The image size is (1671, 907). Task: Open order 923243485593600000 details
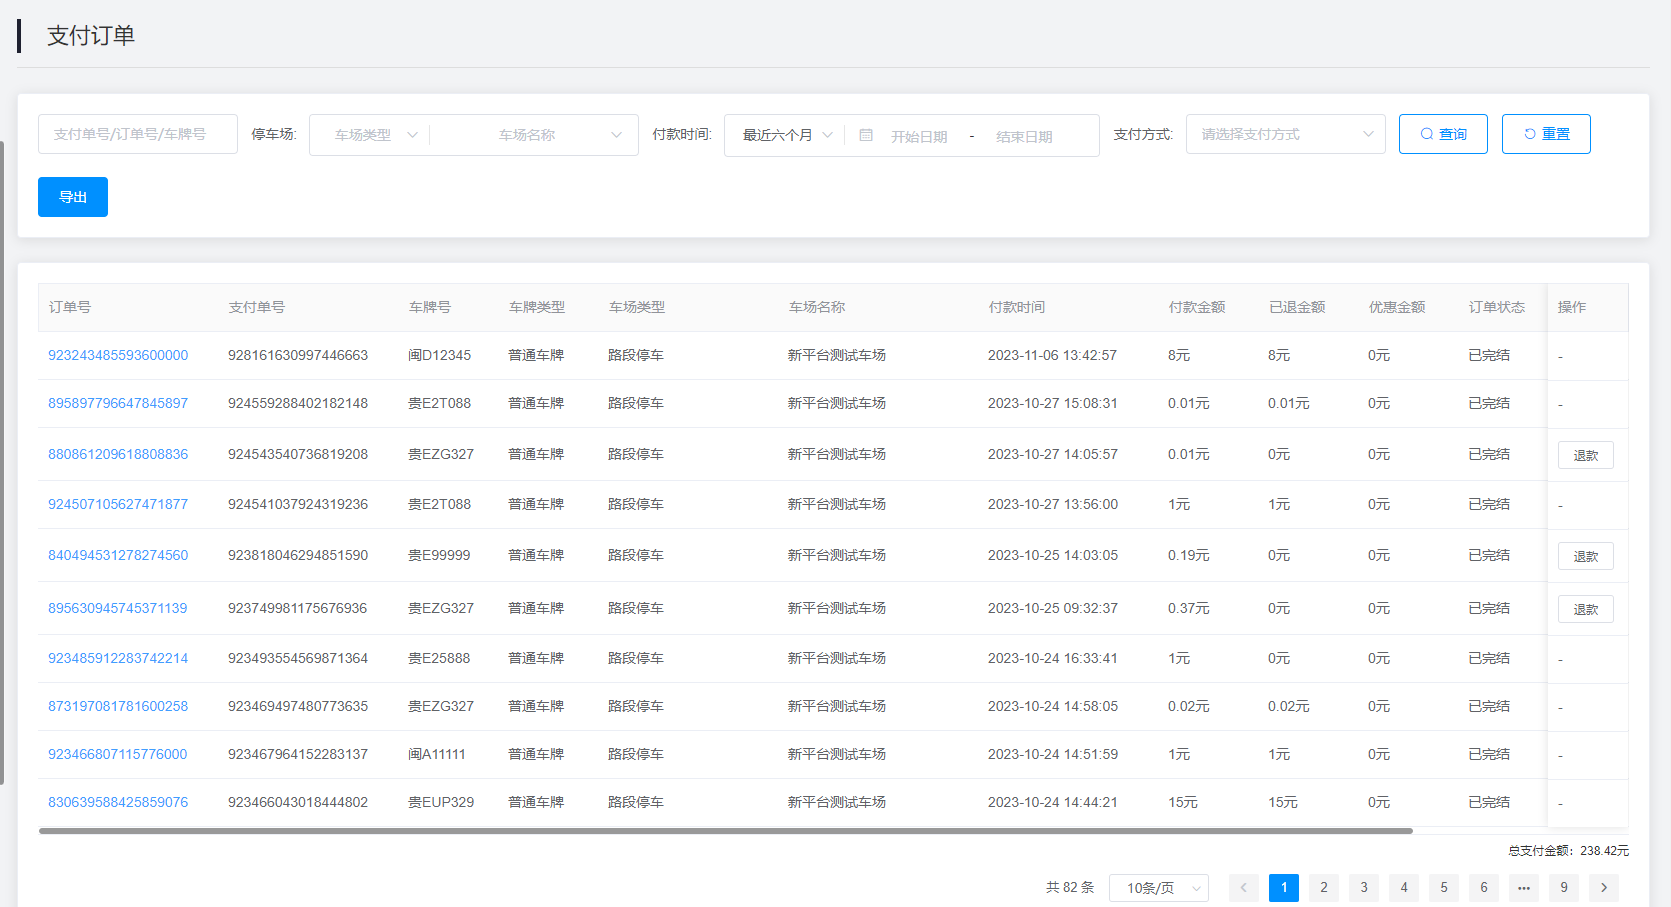118,355
